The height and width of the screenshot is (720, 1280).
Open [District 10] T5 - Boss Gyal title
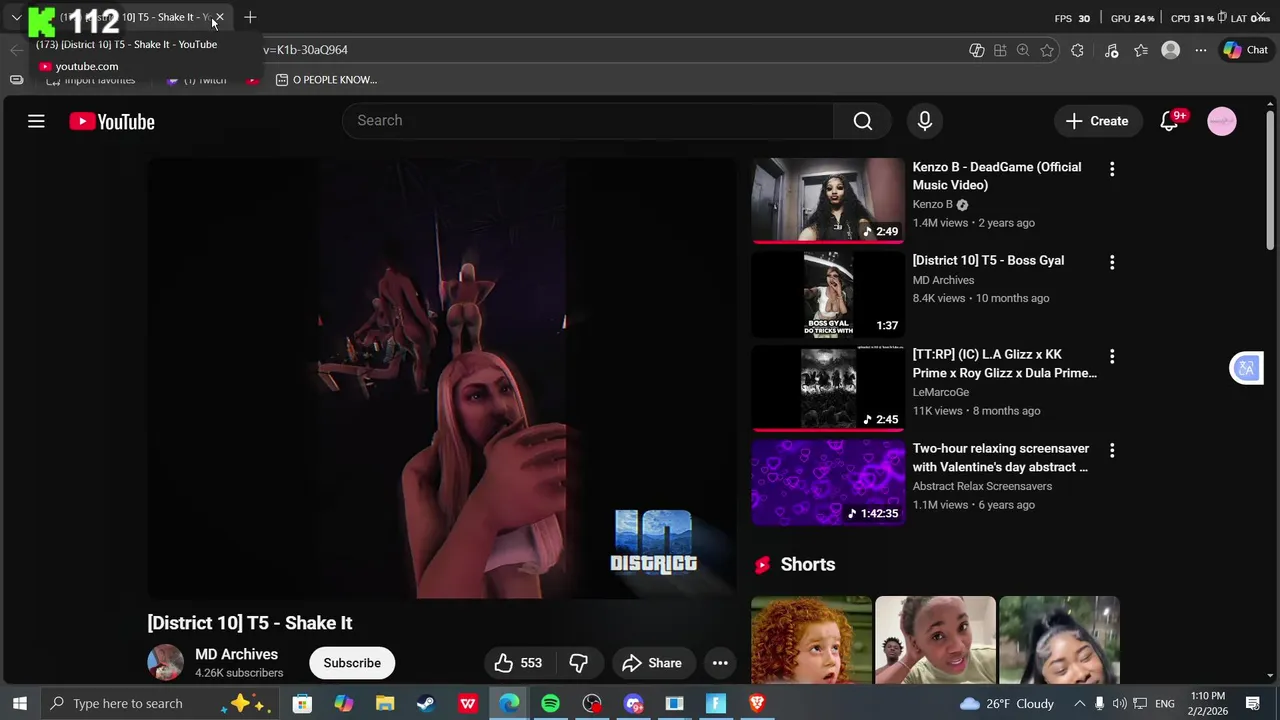[x=988, y=260]
